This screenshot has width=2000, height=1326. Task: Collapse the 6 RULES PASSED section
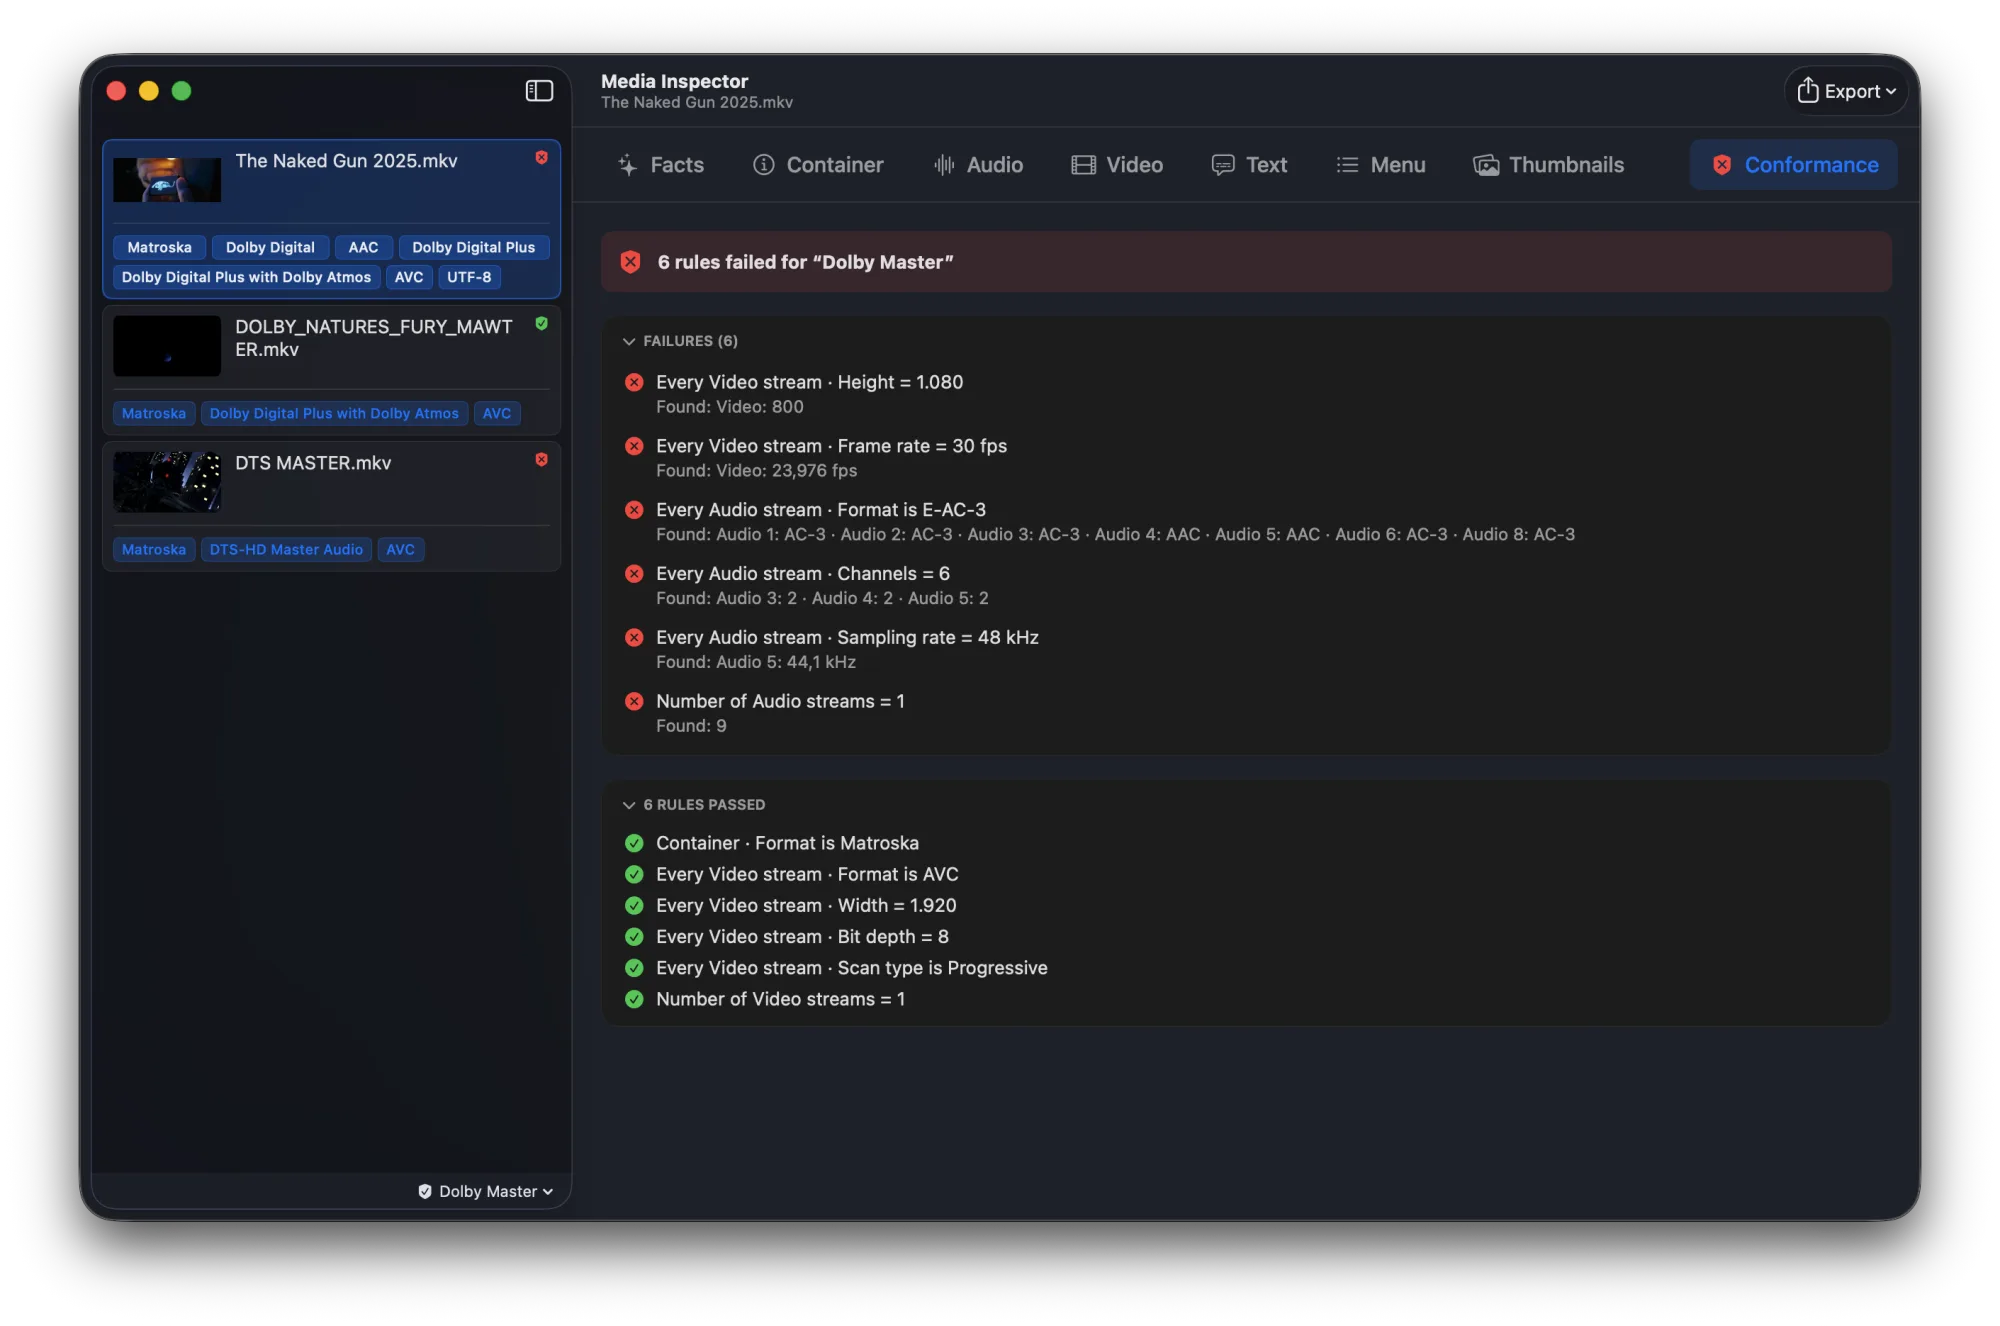pos(629,805)
